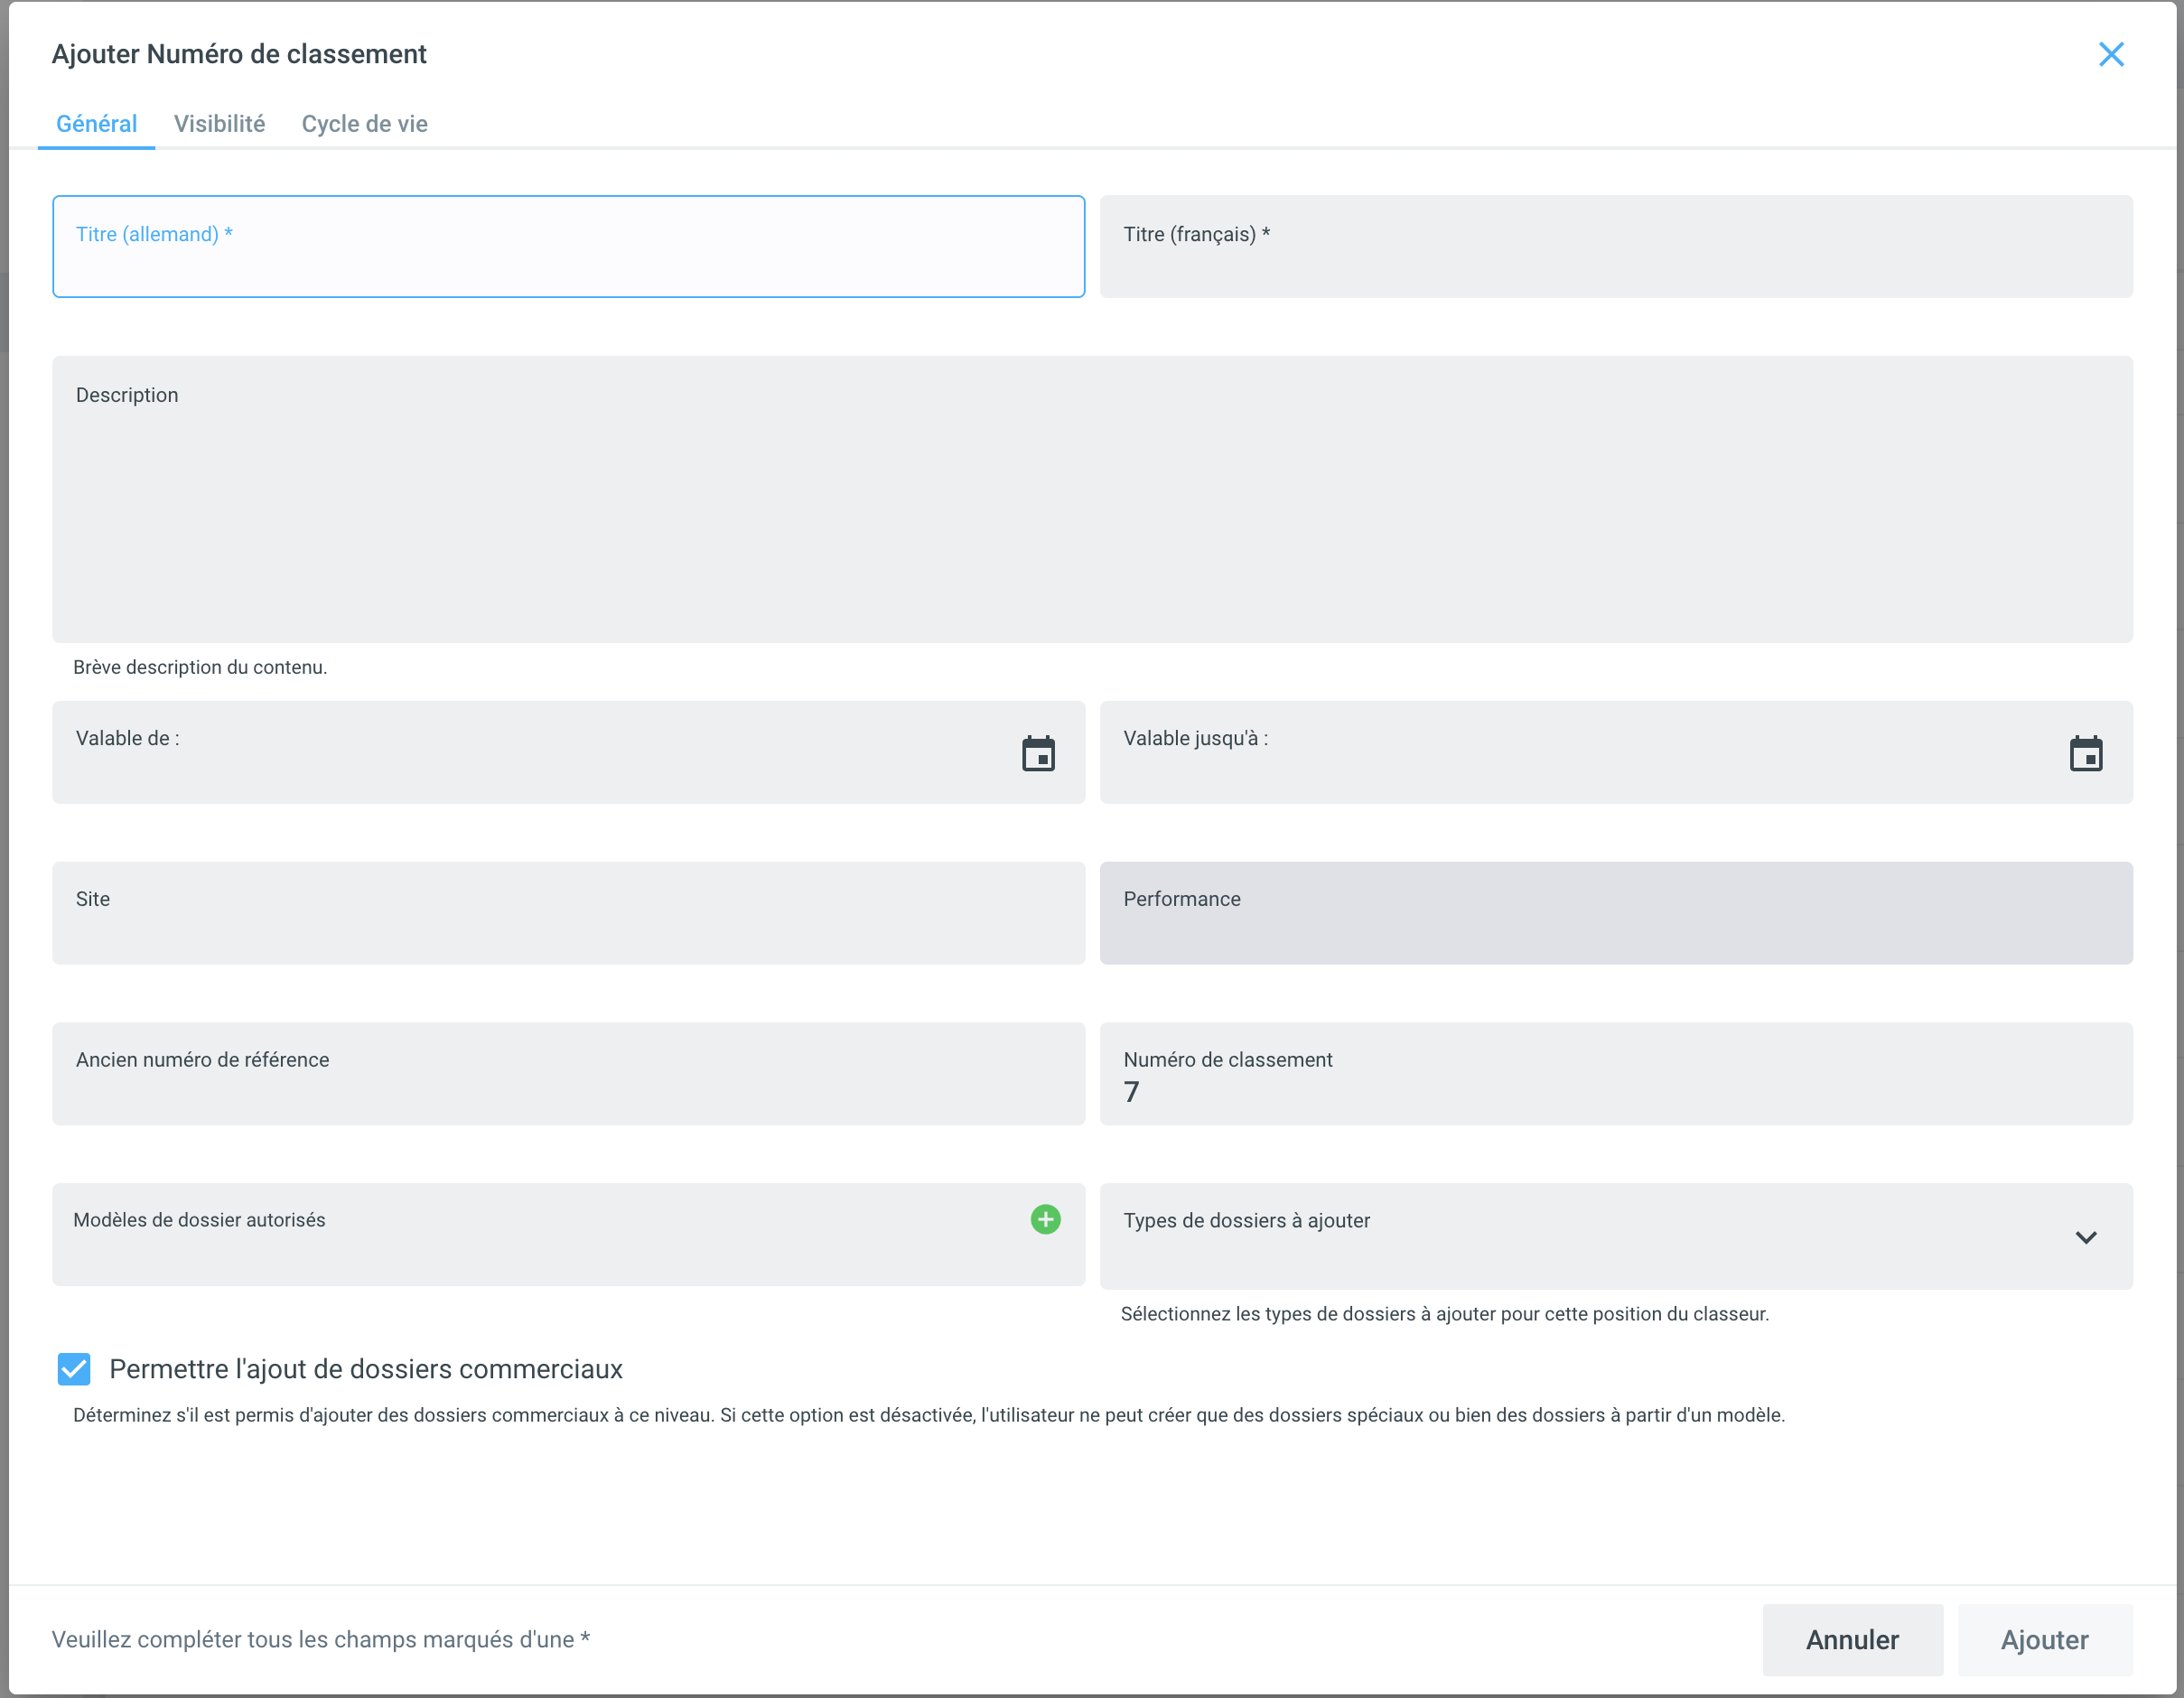The image size is (2184, 1698).
Task: Close the dialog with the X icon
Action: click(x=2110, y=54)
